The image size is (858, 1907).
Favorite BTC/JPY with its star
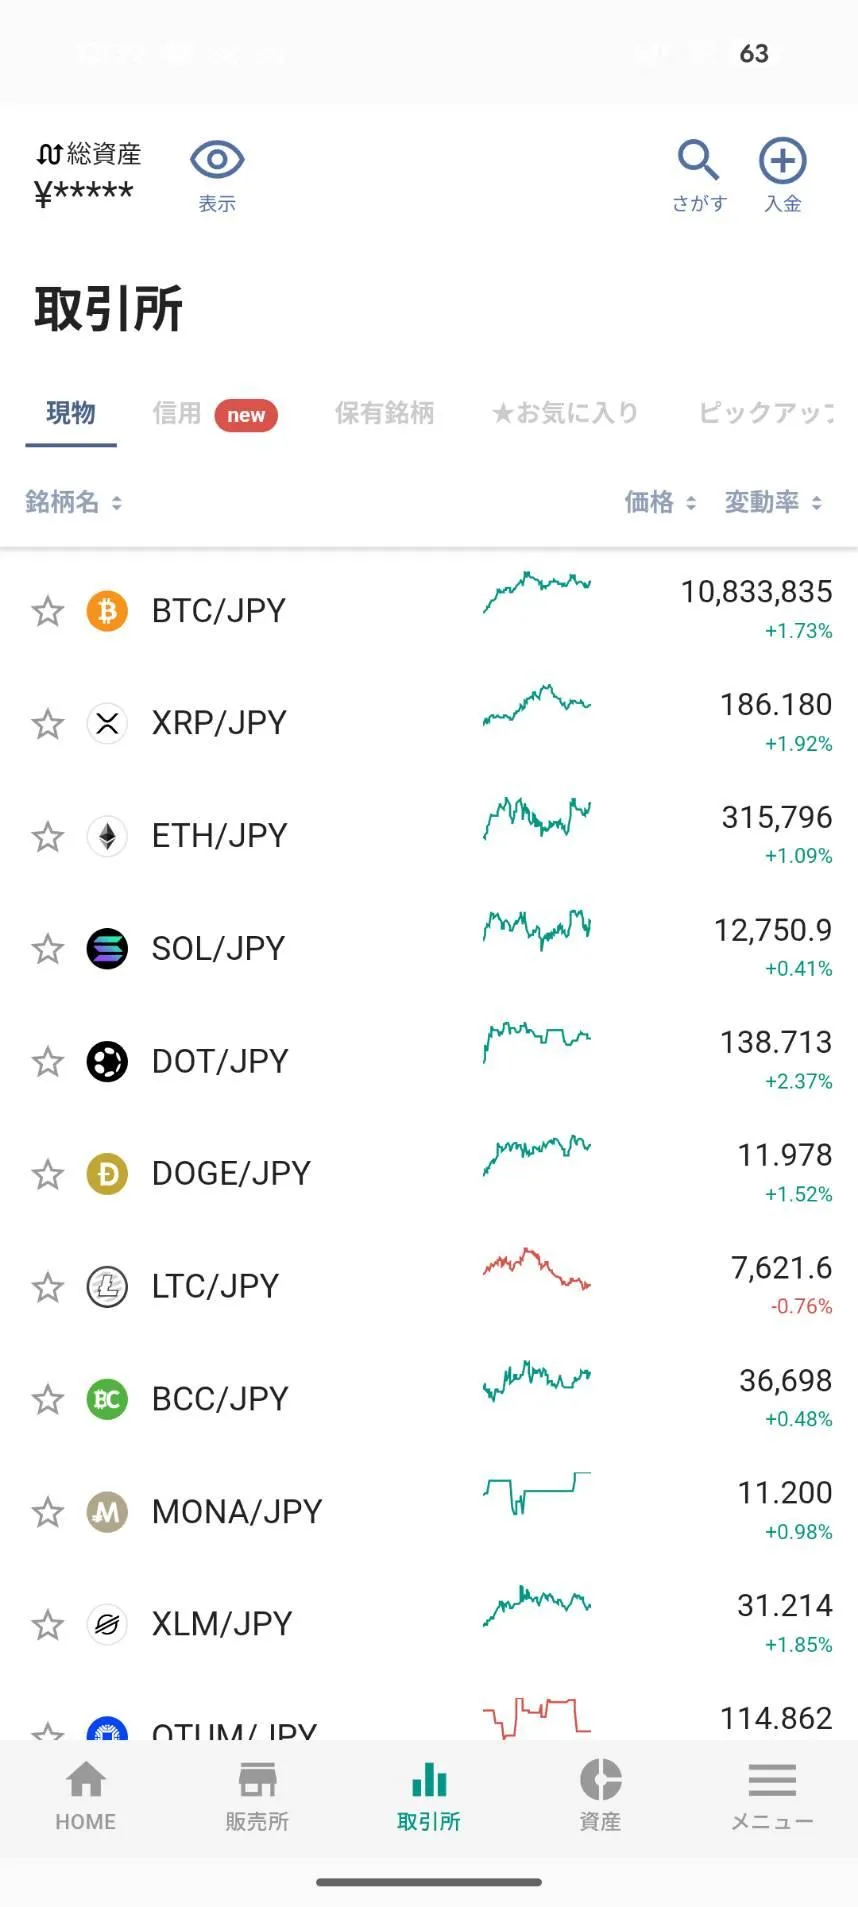point(47,610)
